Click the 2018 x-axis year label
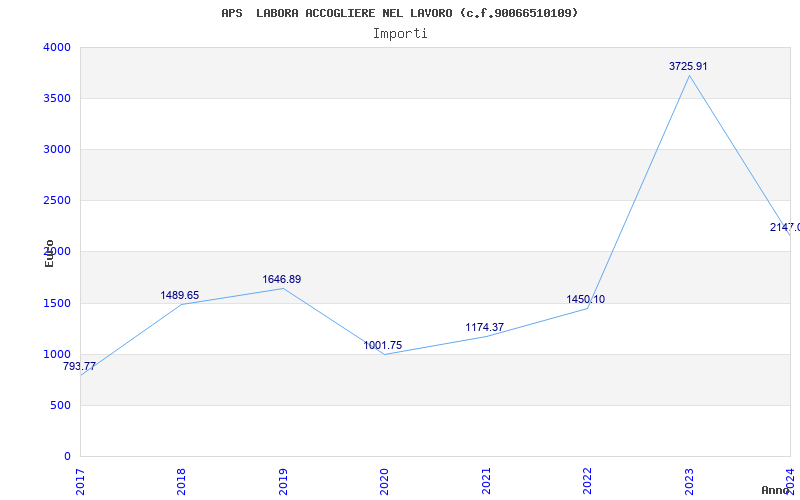Image resolution: width=800 pixels, height=500 pixels. [182, 481]
